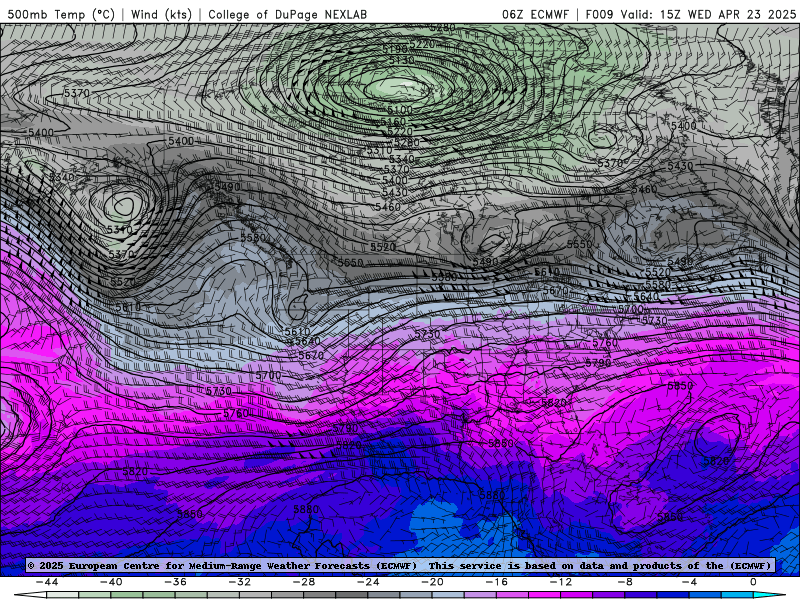Image resolution: width=800 pixels, height=600 pixels.
Task: Select the "Wind (kts)" header label
Action: click(x=161, y=14)
